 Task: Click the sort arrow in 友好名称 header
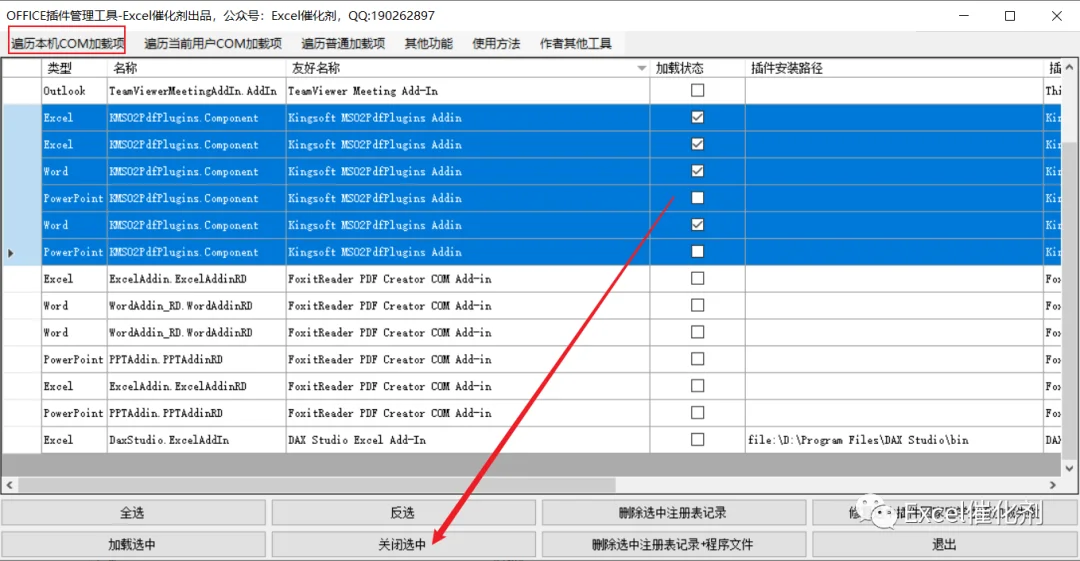coord(642,68)
